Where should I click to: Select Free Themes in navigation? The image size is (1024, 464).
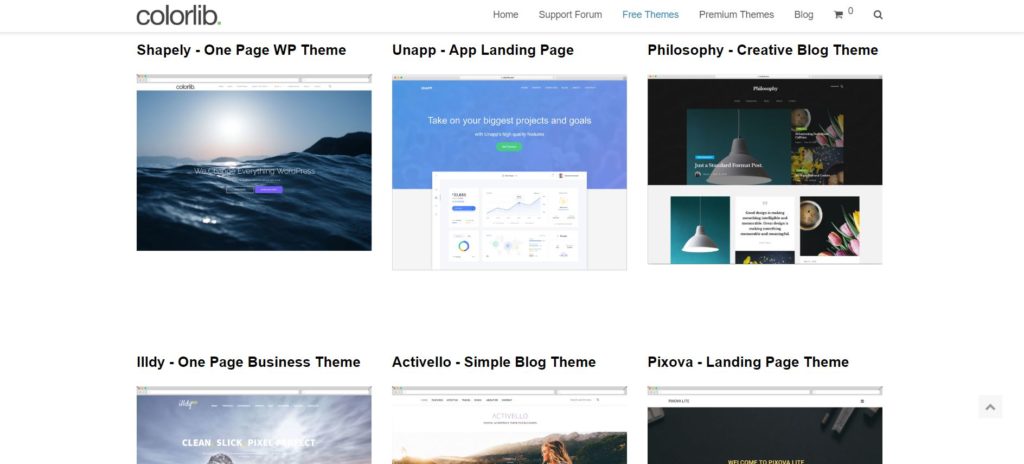(650, 14)
